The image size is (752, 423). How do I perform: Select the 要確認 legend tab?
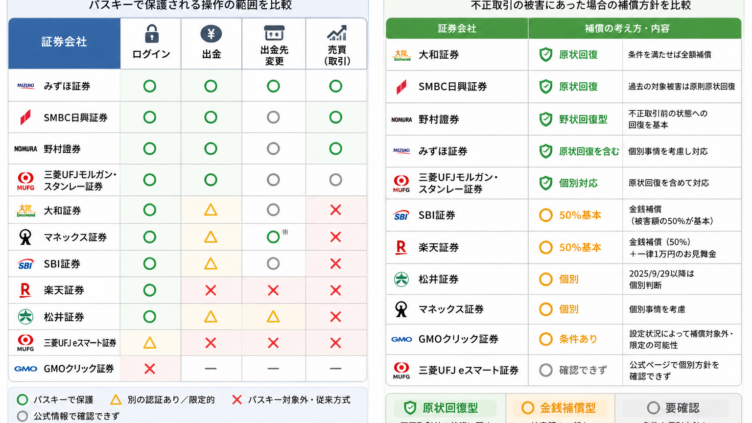coord(675,408)
